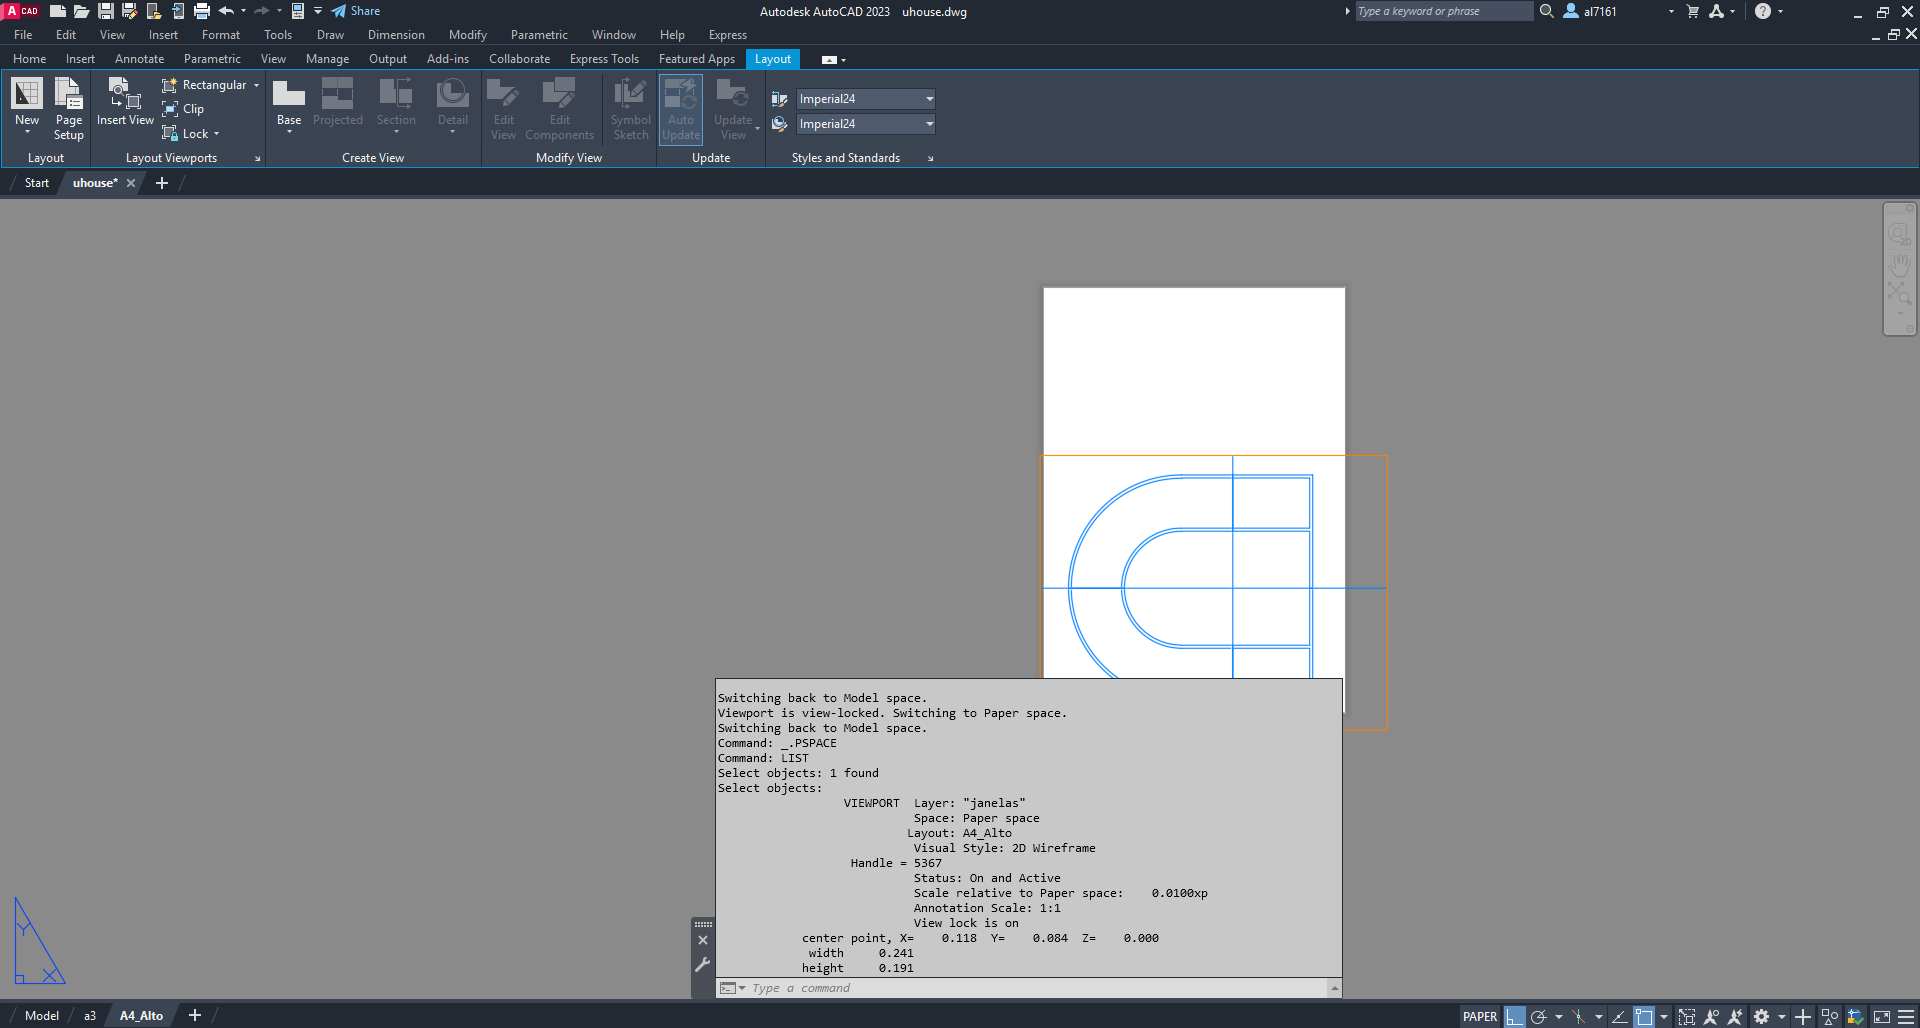The width and height of the screenshot is (1920, 1028).
Task: Select the Clip viewport tool
Action: pos(184,109)
